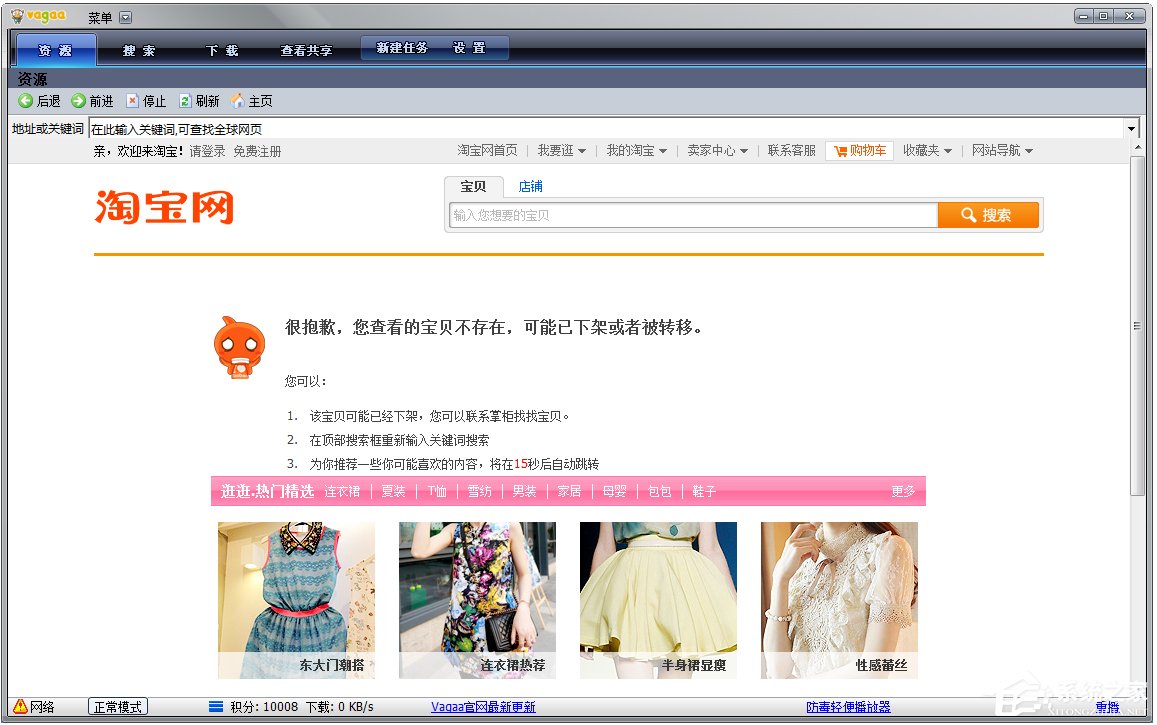
Task: Expand the 网站导航 dropdown
Action: click(x=1002, y=151)
